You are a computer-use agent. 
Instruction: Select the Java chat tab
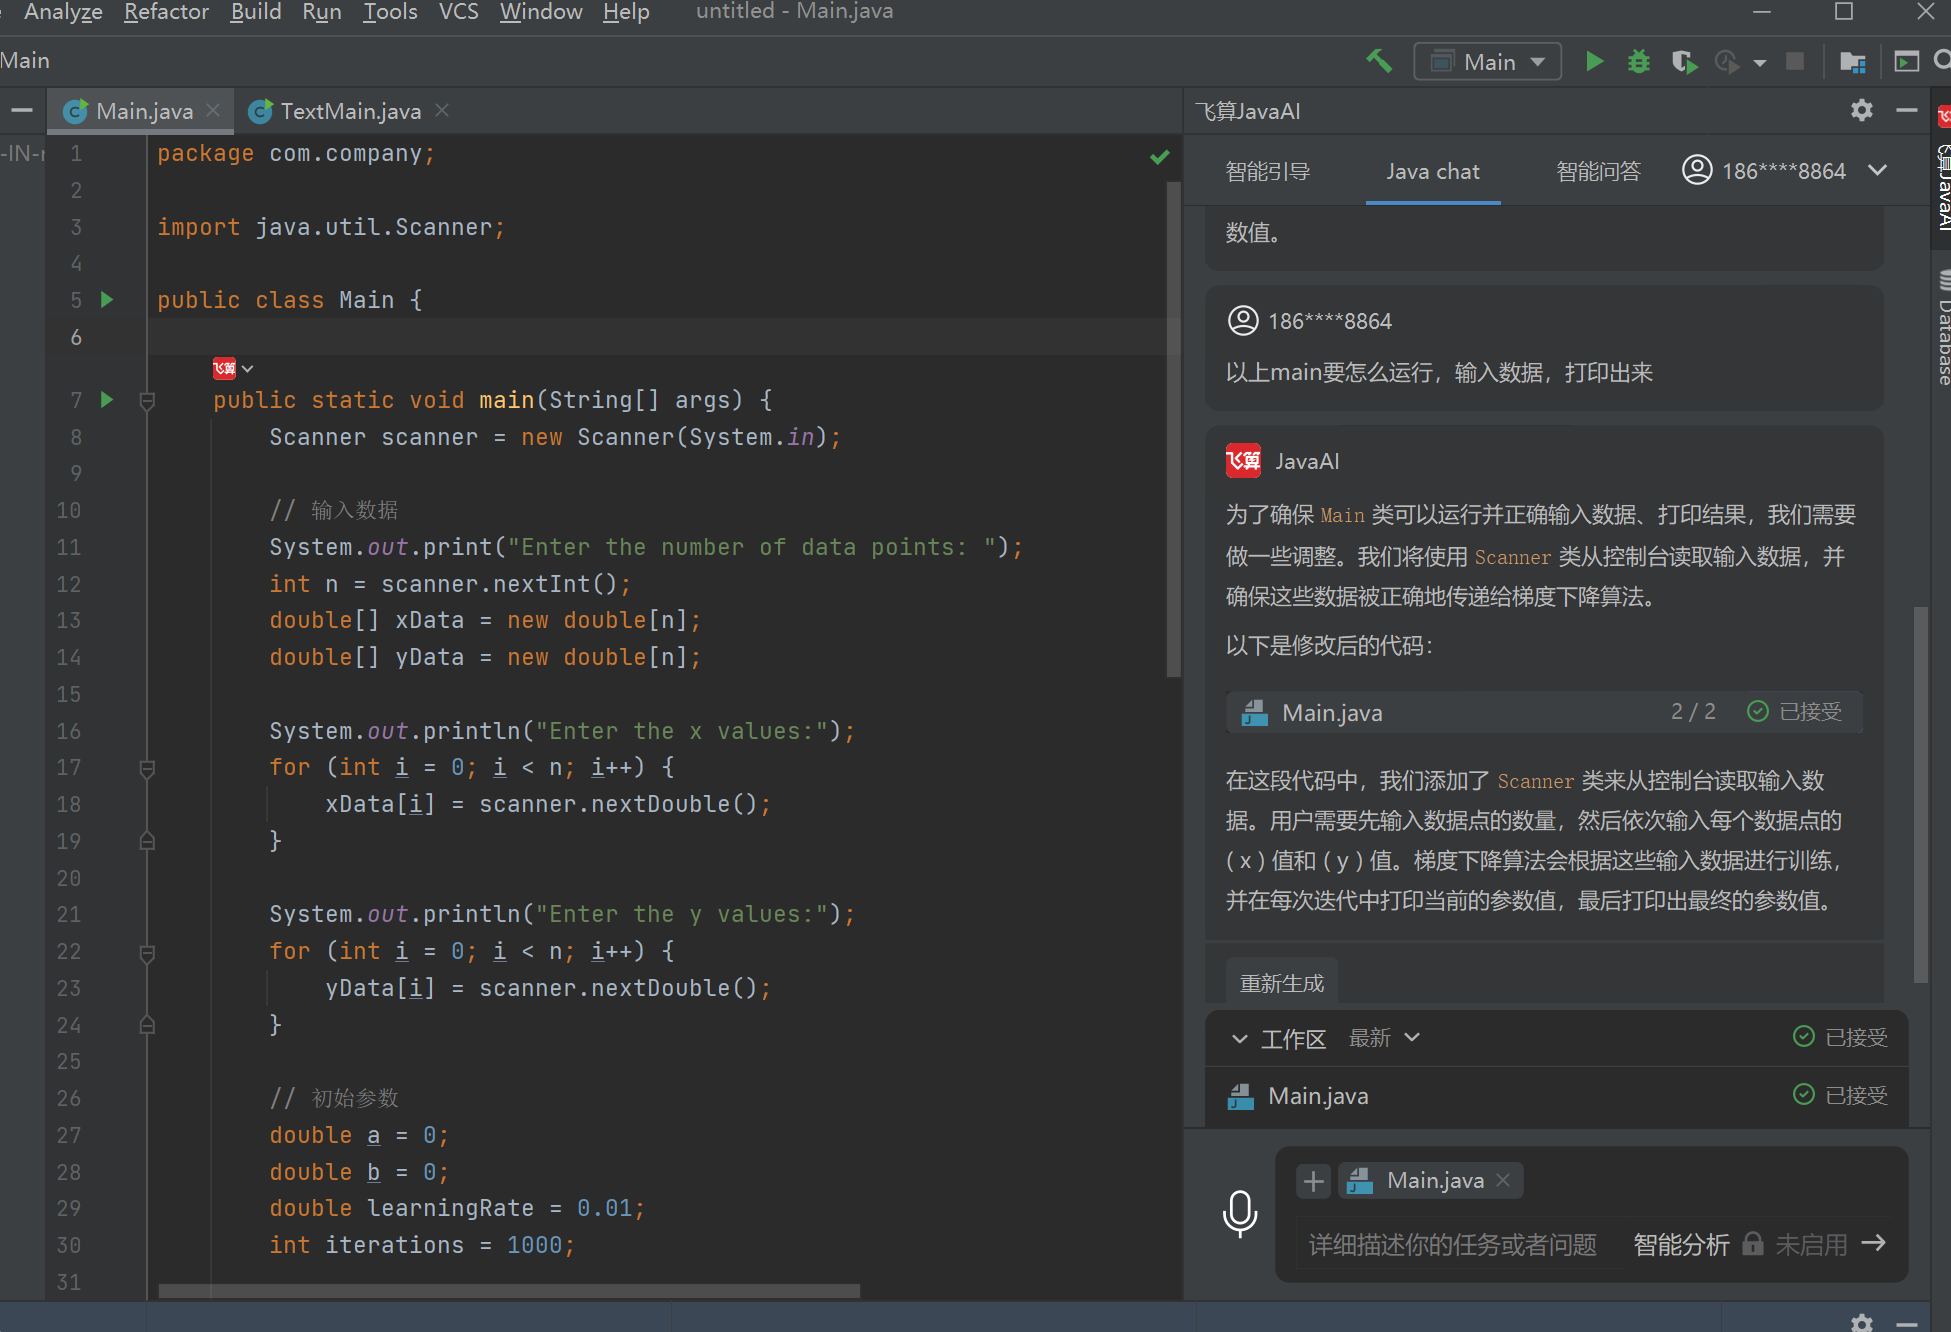pyautogui.click(x=1433, y=171)
